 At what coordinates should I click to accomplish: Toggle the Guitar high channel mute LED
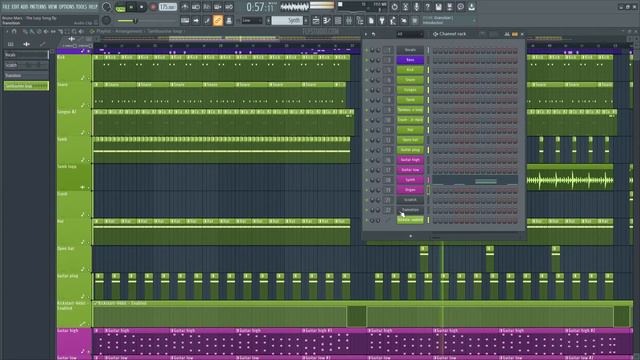[367, 160]
